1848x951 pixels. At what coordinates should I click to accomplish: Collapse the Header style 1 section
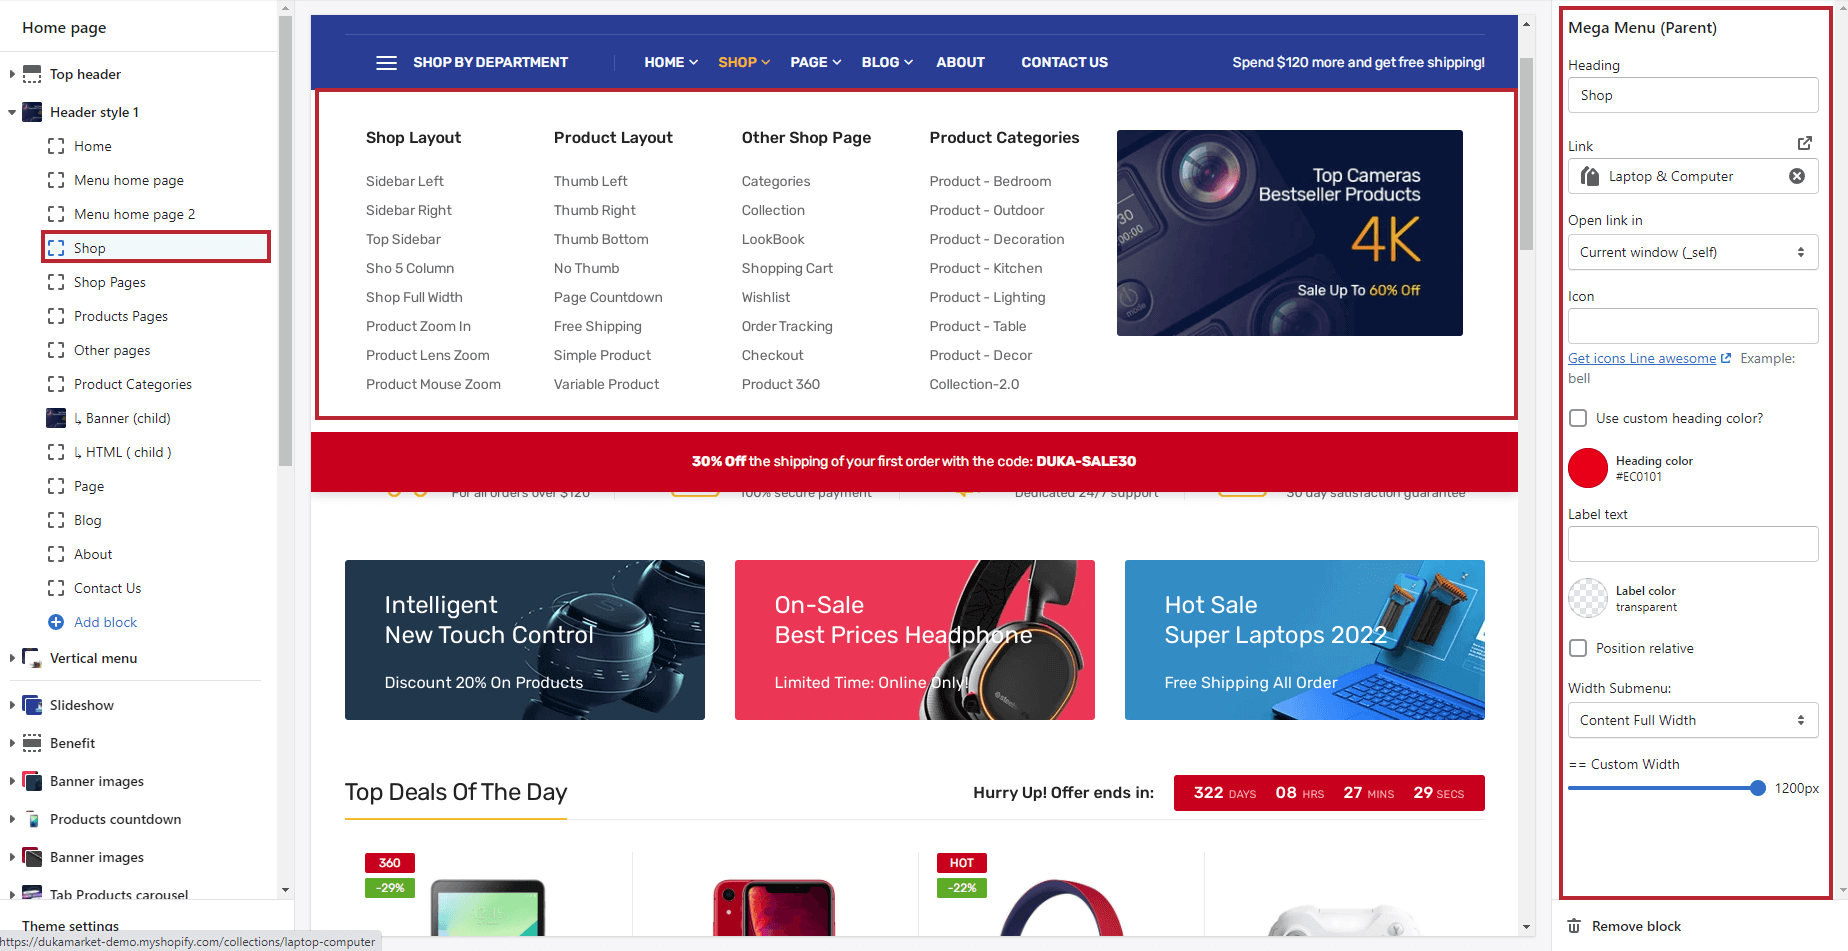pos(12,112)
